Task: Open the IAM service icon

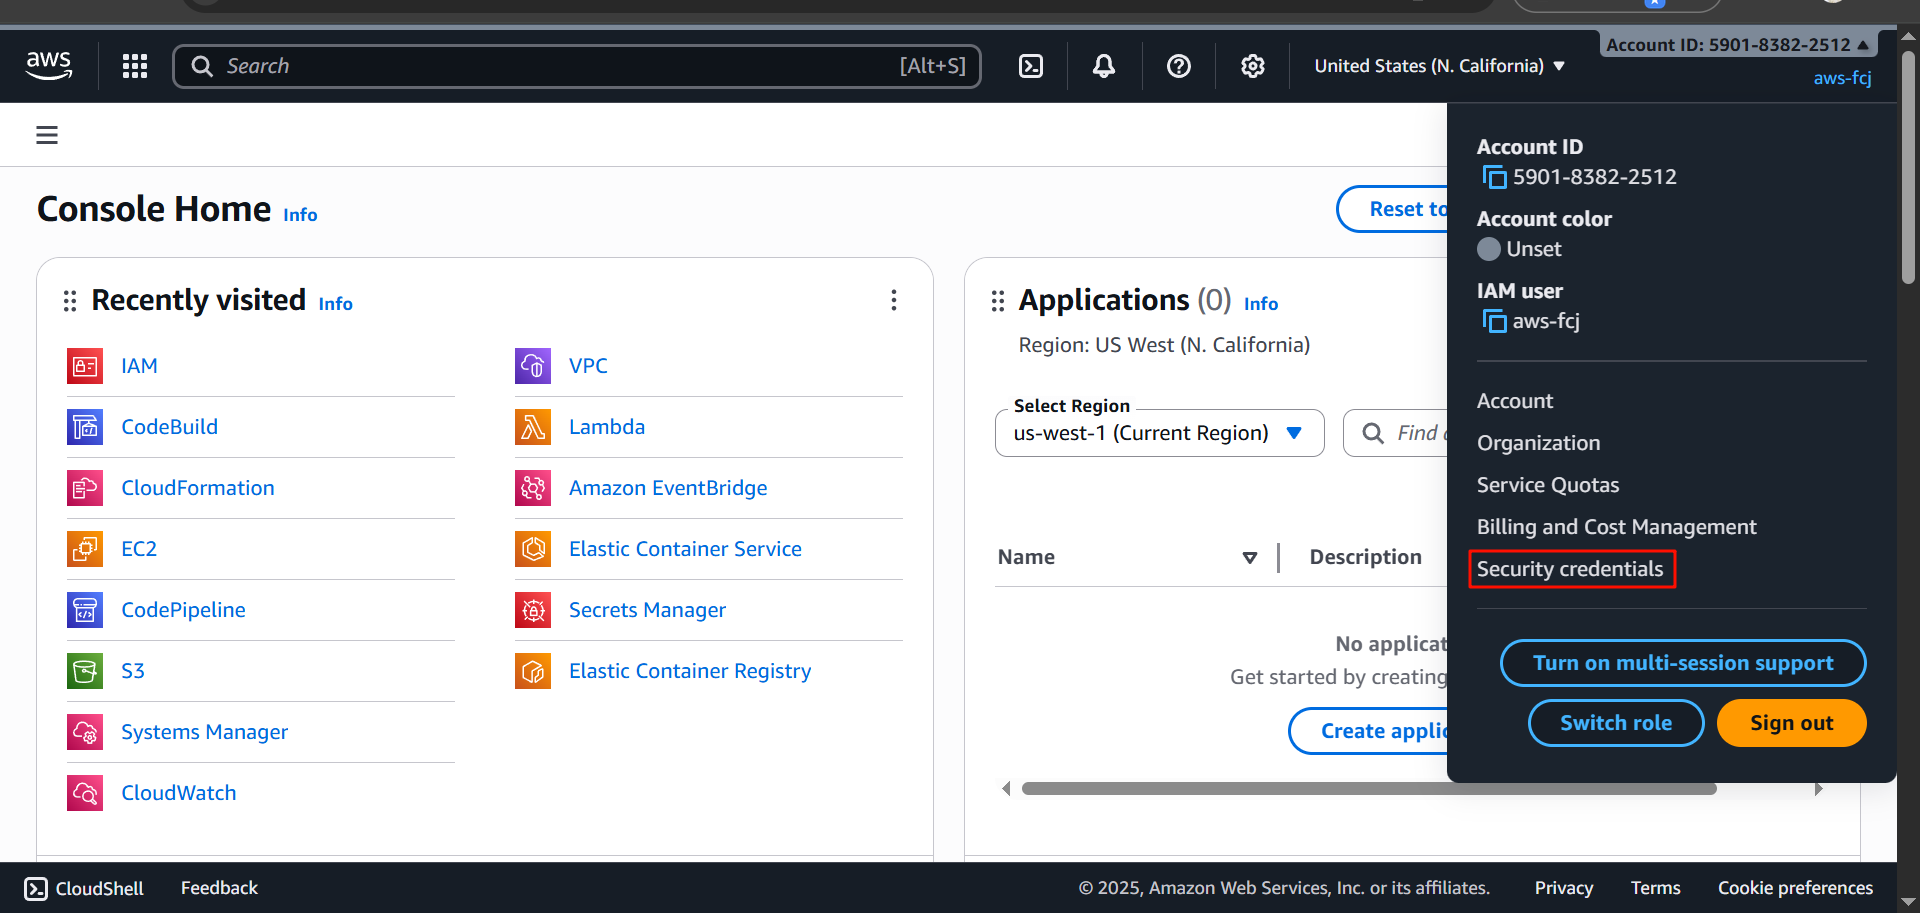Action: click(x=85, y=366)
